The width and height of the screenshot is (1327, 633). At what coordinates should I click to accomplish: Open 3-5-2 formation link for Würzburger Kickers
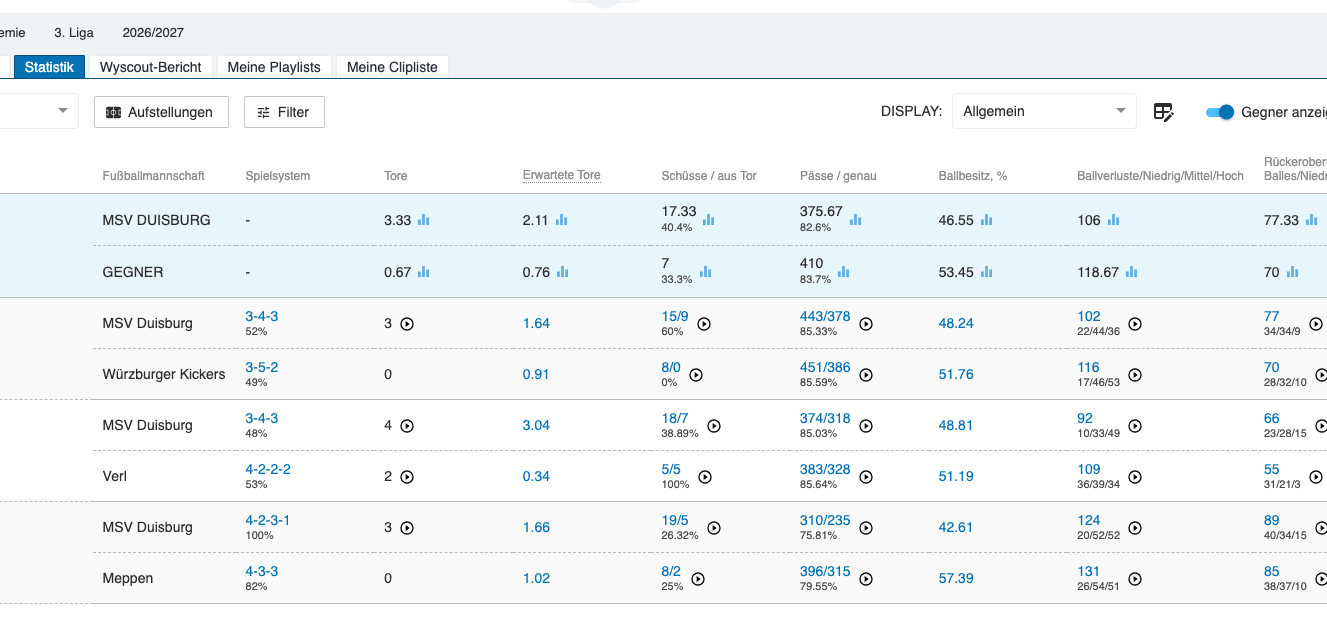coord(262,367)
